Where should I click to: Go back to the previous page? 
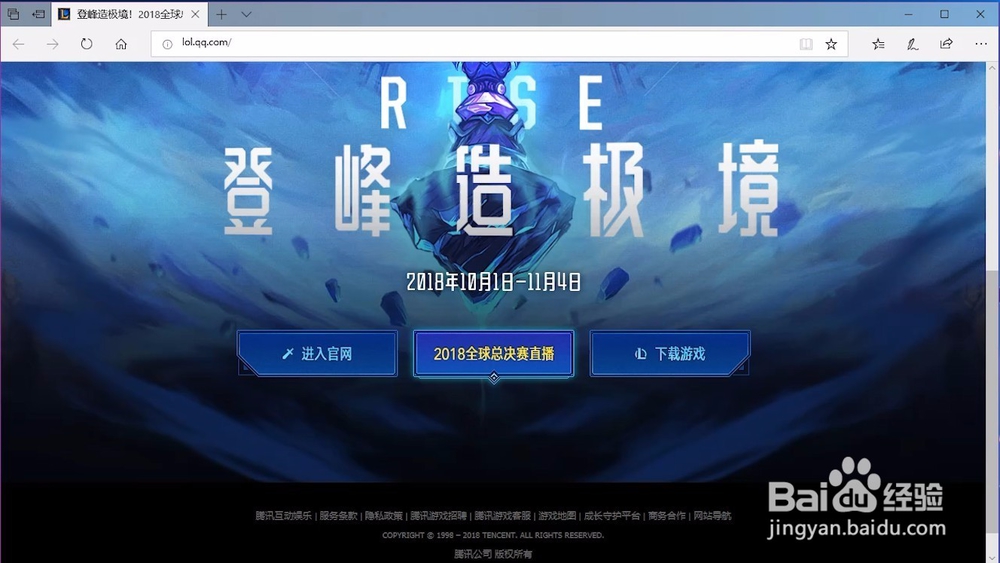18,44
